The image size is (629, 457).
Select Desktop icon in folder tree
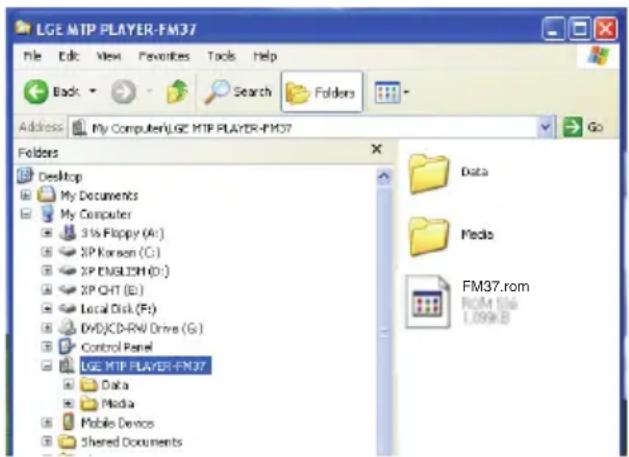click(25, 176)
